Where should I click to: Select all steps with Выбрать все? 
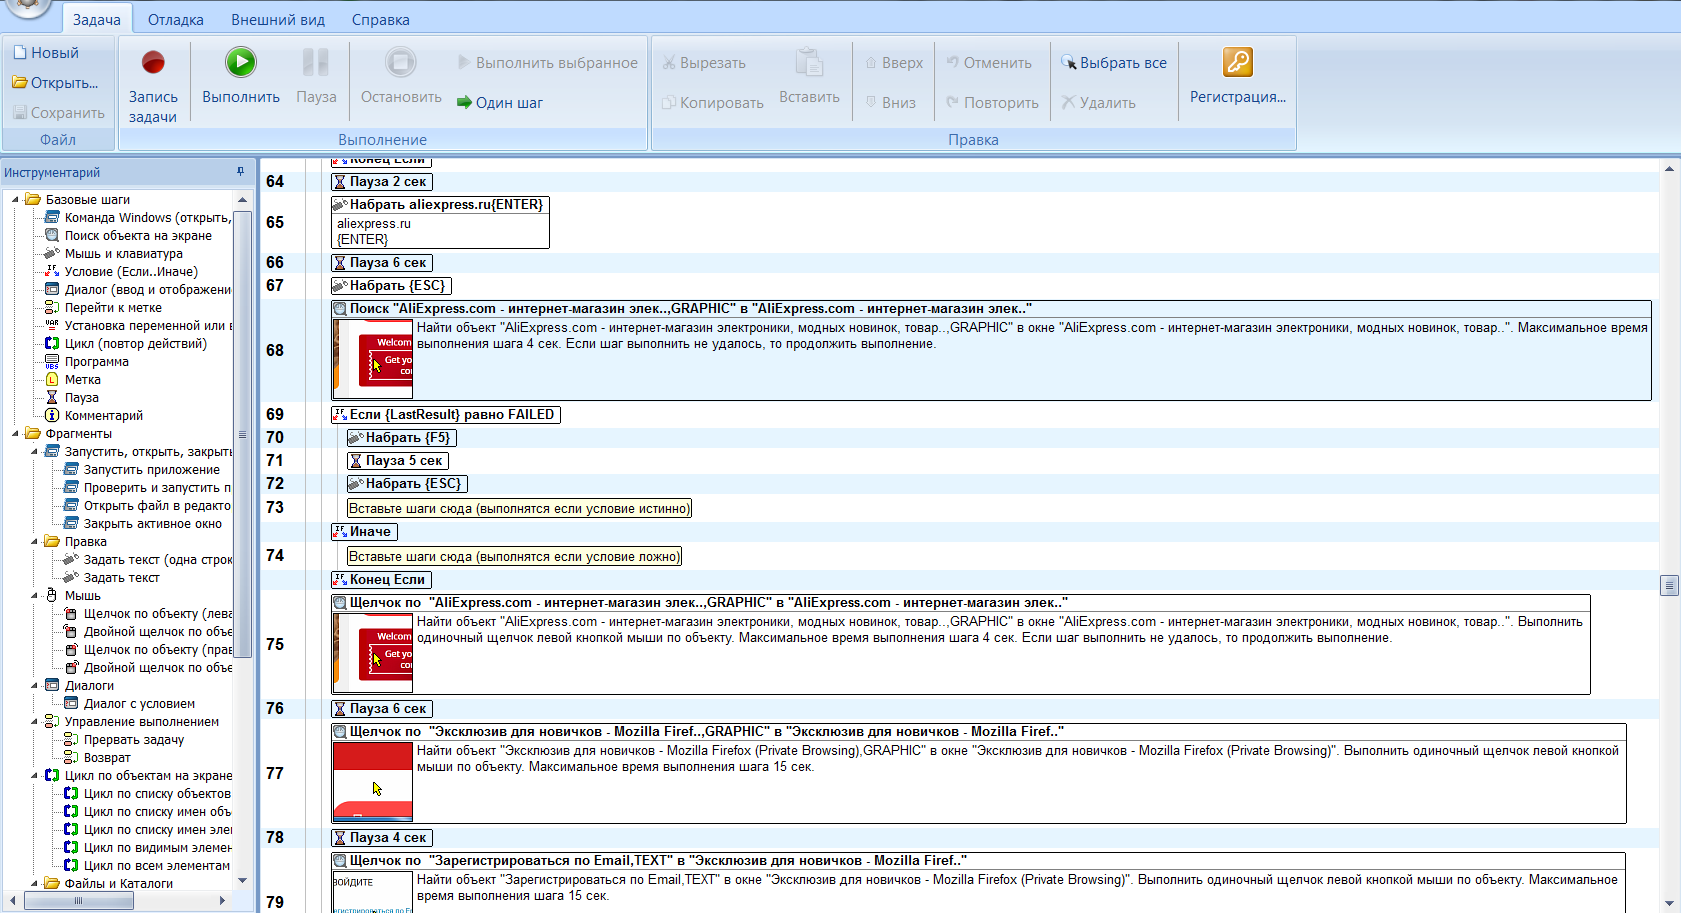1114,63
